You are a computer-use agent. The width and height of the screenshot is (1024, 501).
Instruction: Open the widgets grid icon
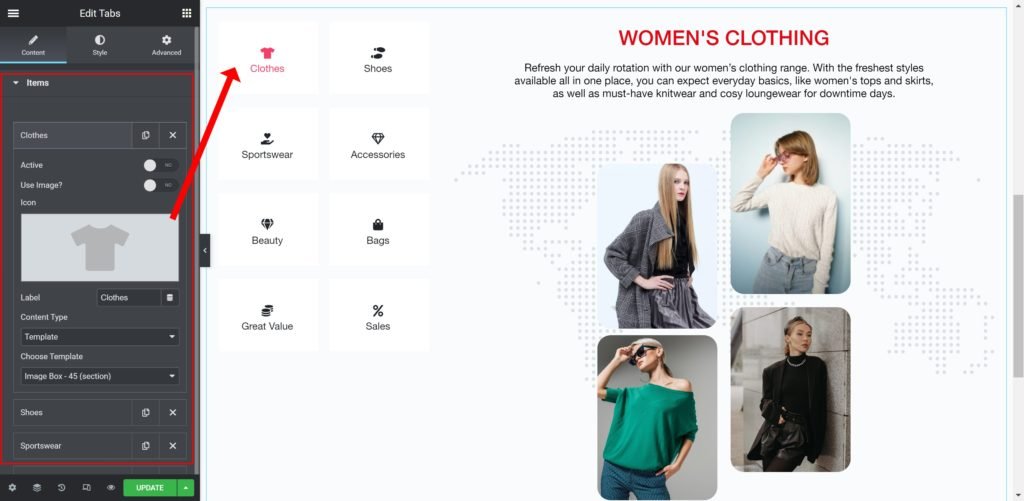pos(187,13)
